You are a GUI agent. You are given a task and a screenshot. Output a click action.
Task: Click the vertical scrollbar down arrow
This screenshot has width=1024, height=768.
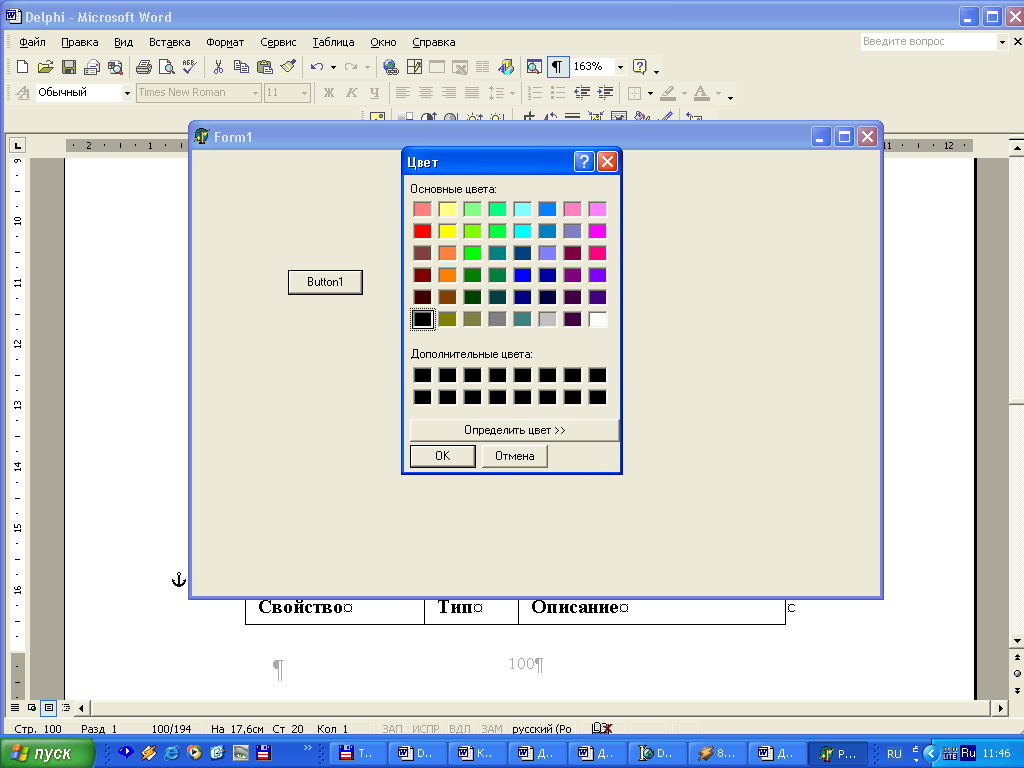[1017, 641]
